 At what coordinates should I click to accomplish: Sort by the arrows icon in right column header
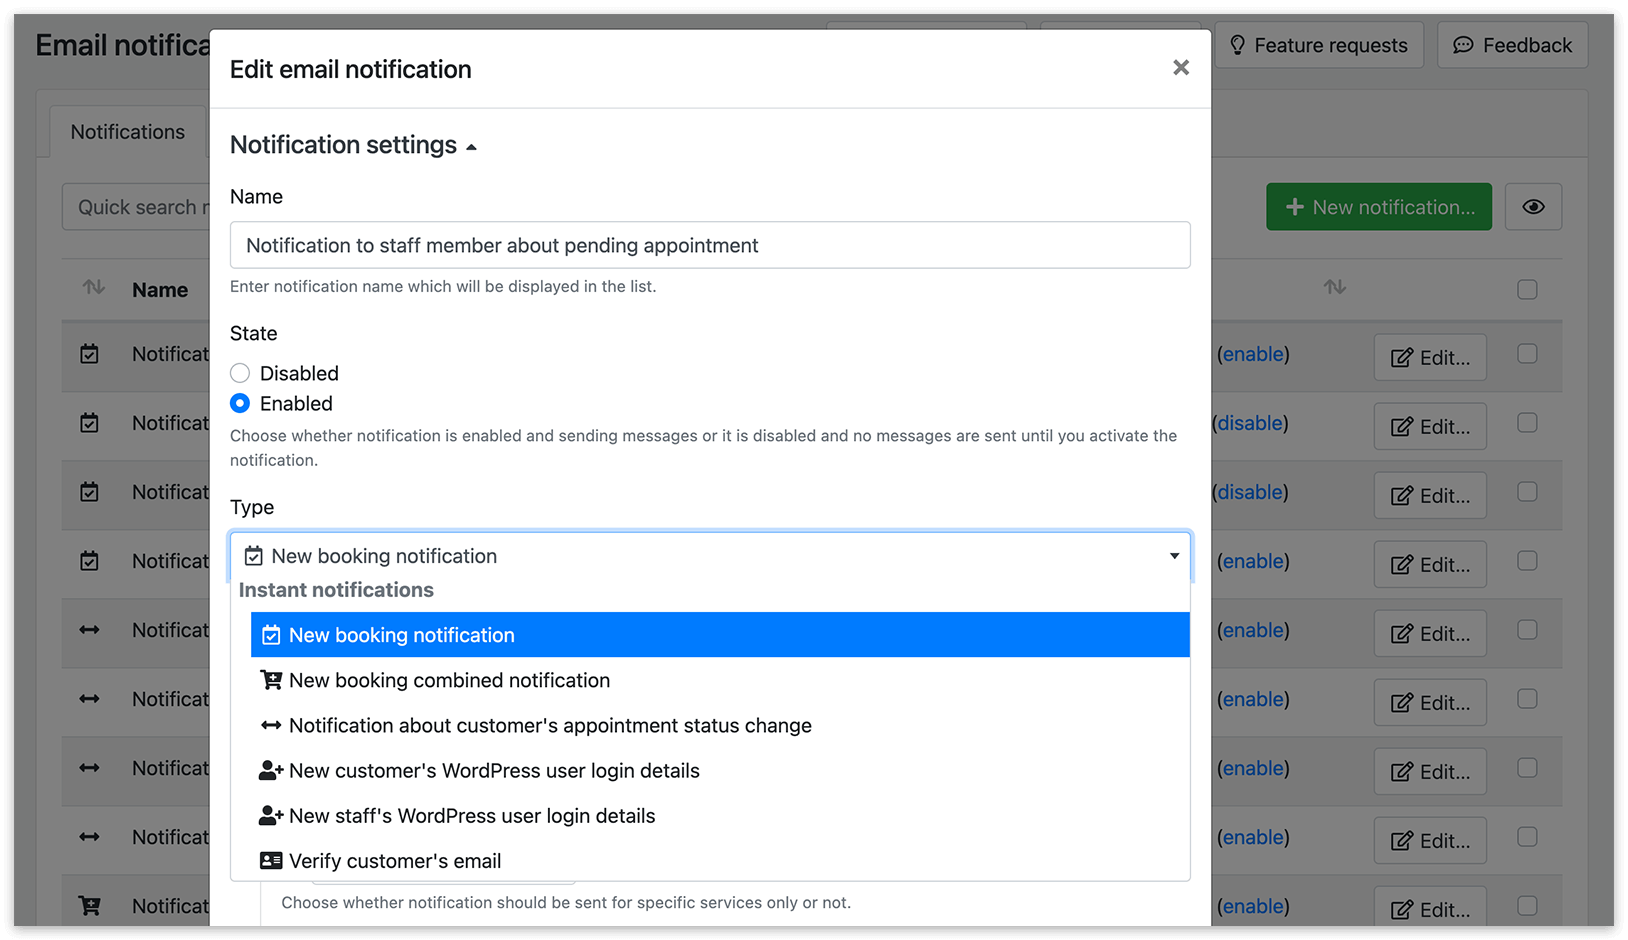point(1335,288)
